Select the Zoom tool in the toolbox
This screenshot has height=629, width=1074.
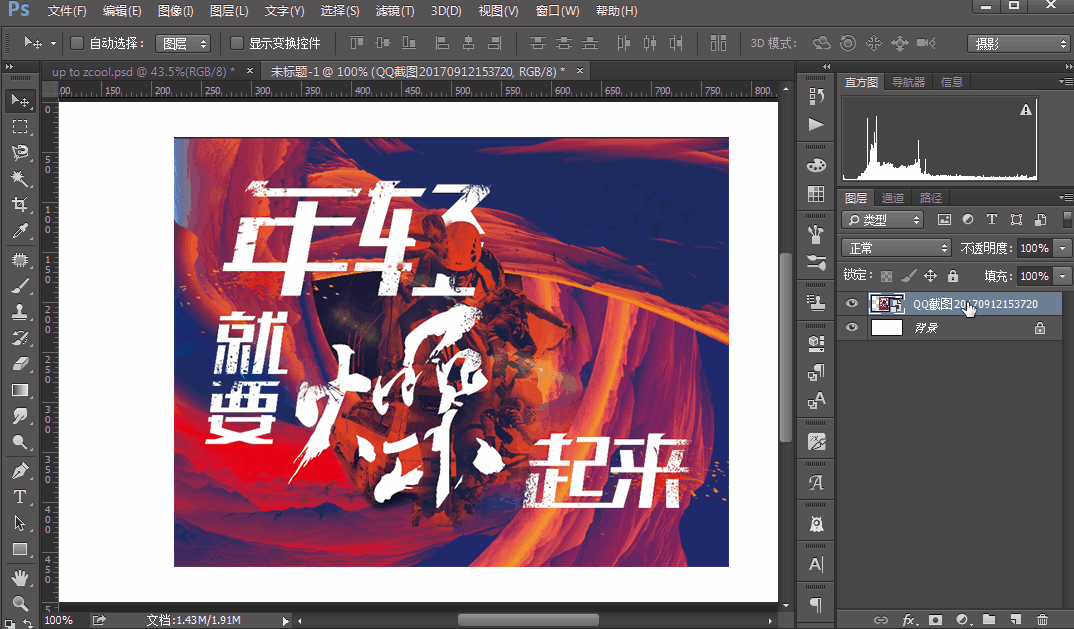point(20,604)
